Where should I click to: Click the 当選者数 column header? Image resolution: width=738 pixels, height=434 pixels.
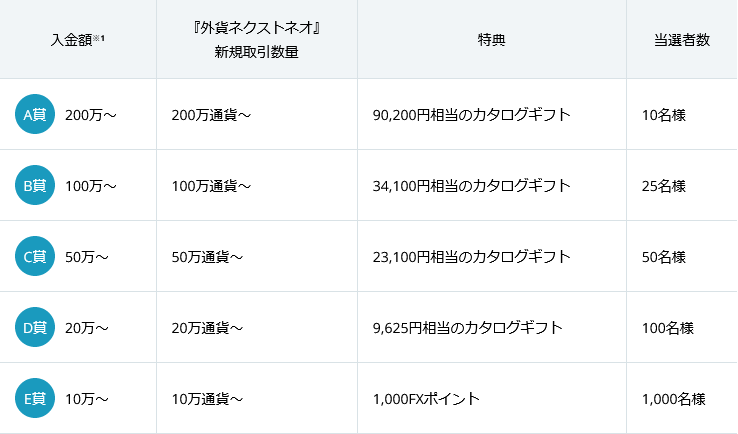682,40
